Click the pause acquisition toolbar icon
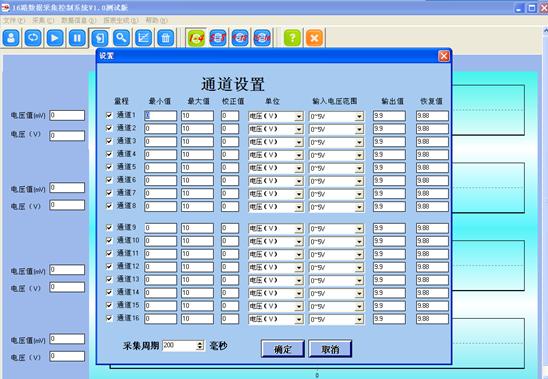The height and width of the screenshot is (379, 548). tap(77, 38)
